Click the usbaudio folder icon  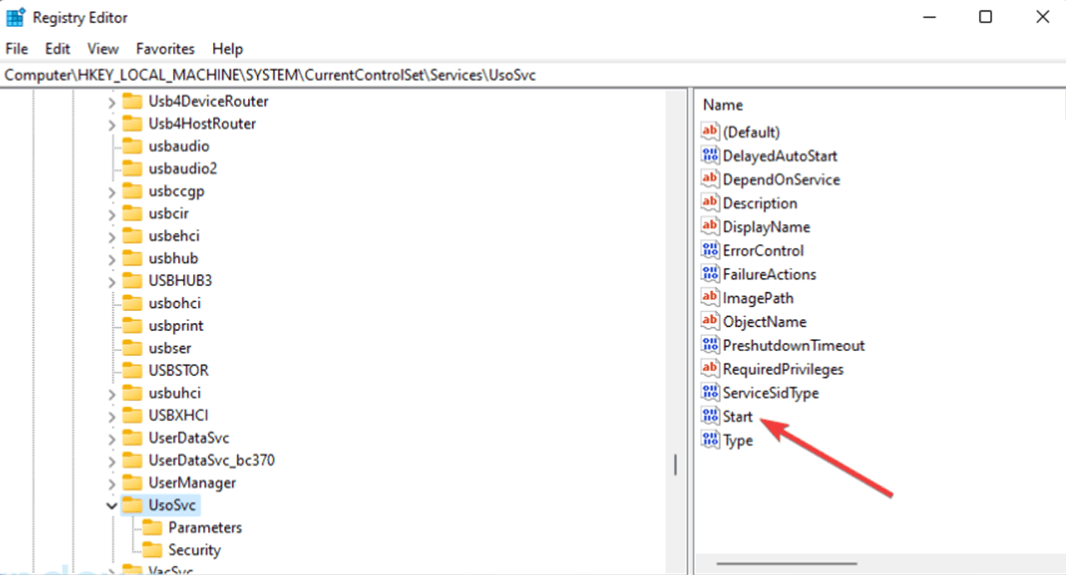pyautogui.click(x=132, y=146)
